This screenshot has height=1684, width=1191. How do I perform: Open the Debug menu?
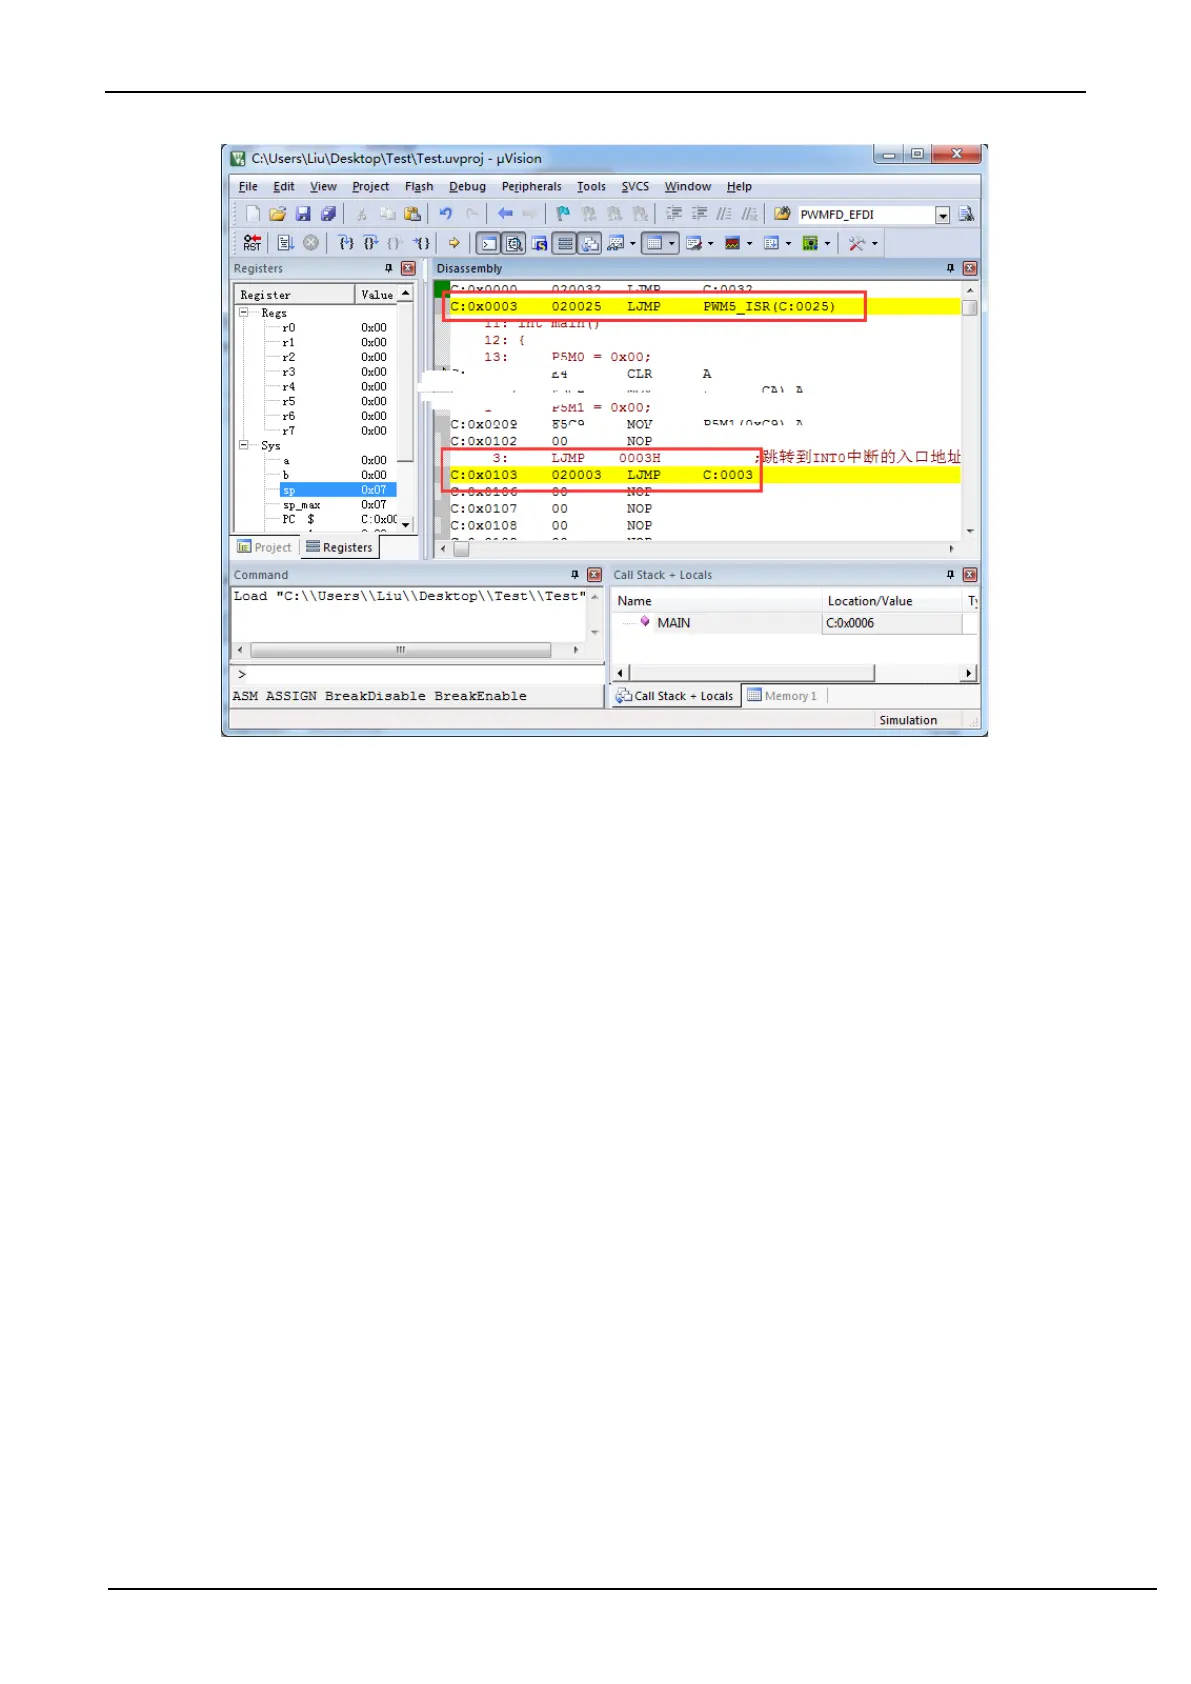click(467, 186)
